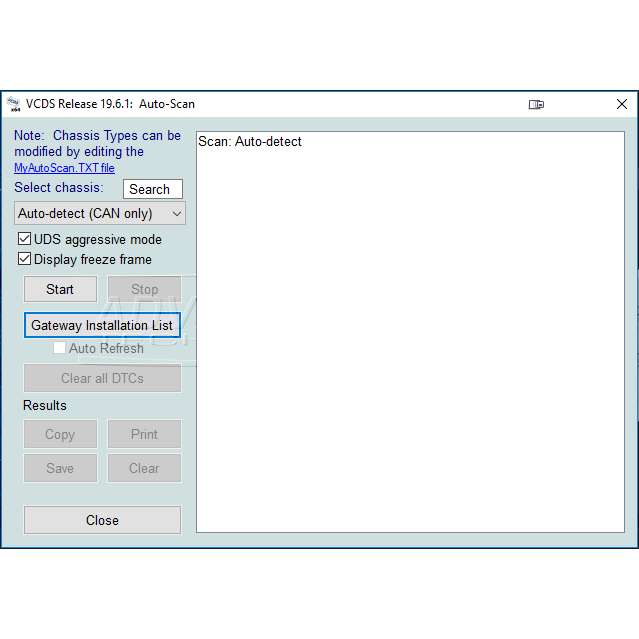The image size is (639, 639).
Task: Toggle UDS aggressive mode checkbox
Action: pyautogui.click(x=24, y=239)
